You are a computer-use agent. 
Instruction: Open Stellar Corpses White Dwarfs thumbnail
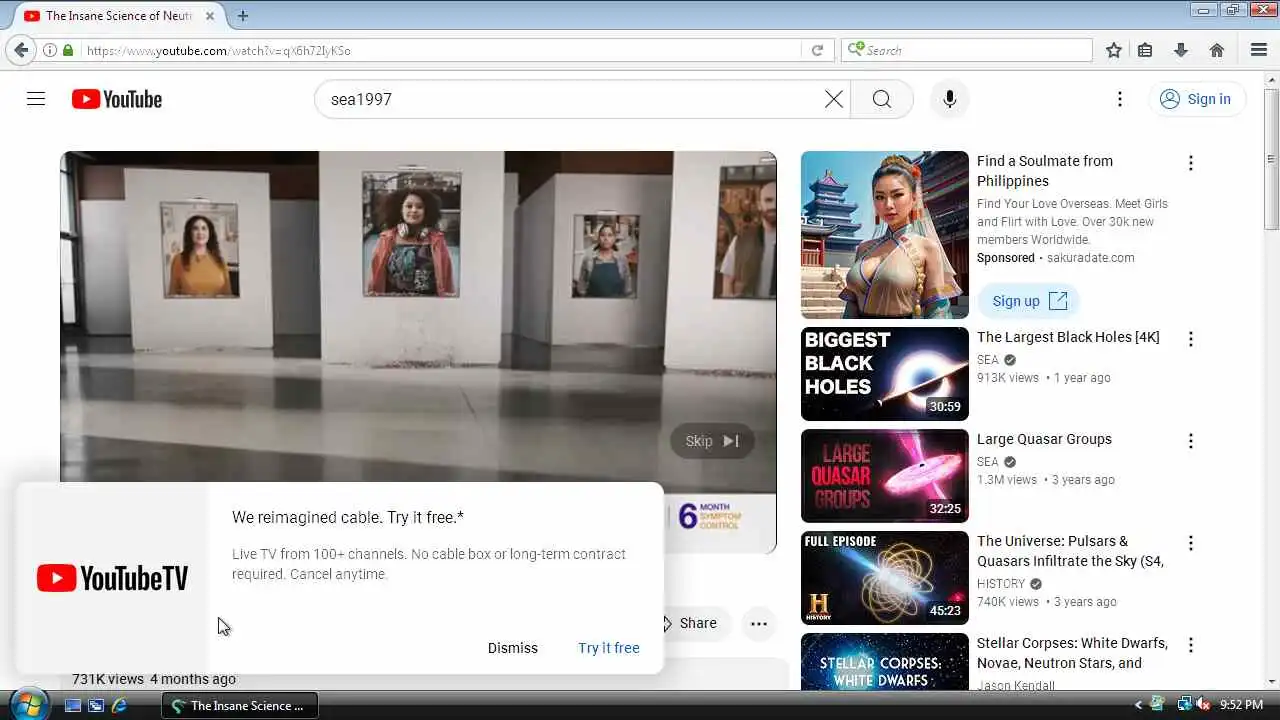[x=885, y=662]
